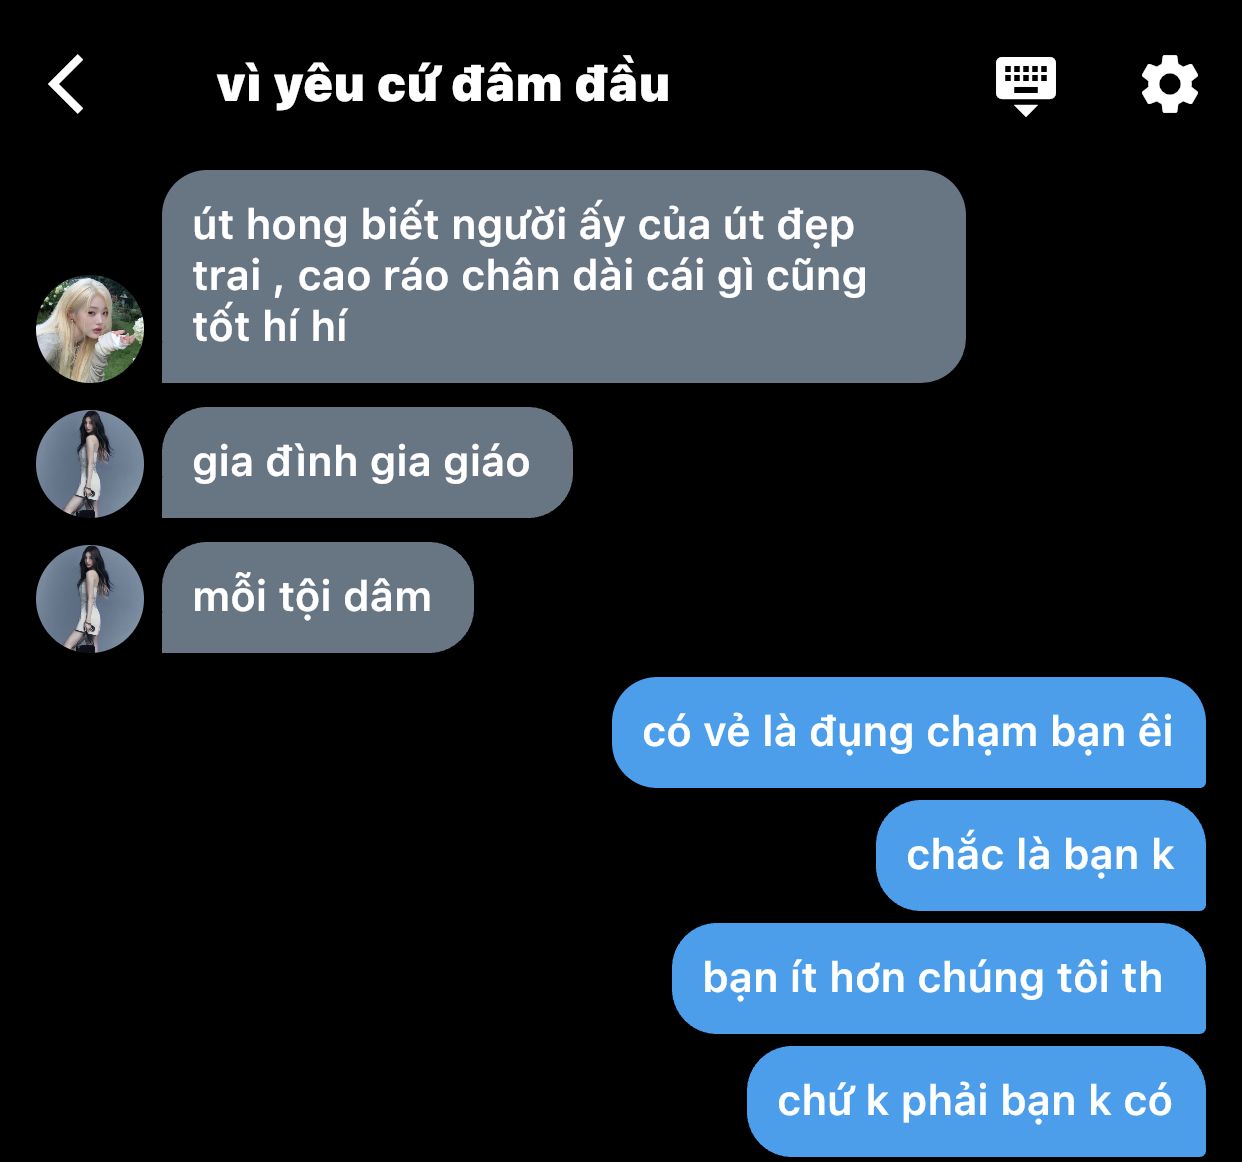Dismiss the keyboard using header keyboard button
The width and height of the screenshot is (1242, 1162).
(1026, 86)
